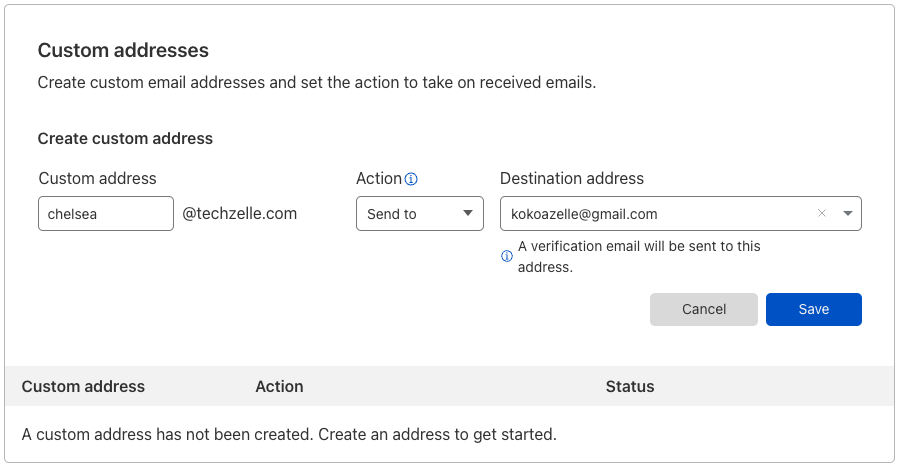Click the Create custom address subheading
This screenshot has width=900, height=469.
[x=125, y=138]
